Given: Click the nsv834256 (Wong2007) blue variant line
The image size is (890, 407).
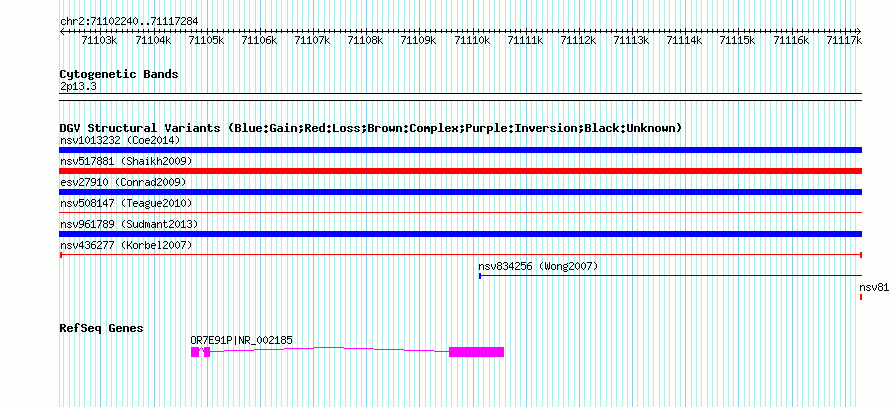Looking at the screenshot, I should coord(670,276).
